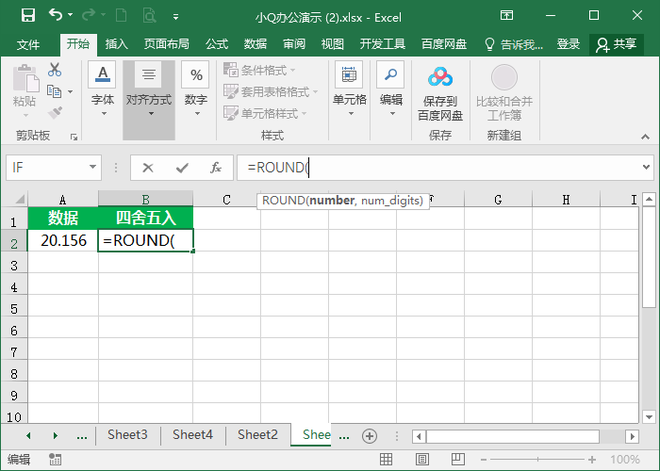Click the vertical scrollbar down arrow

point(649,417)
